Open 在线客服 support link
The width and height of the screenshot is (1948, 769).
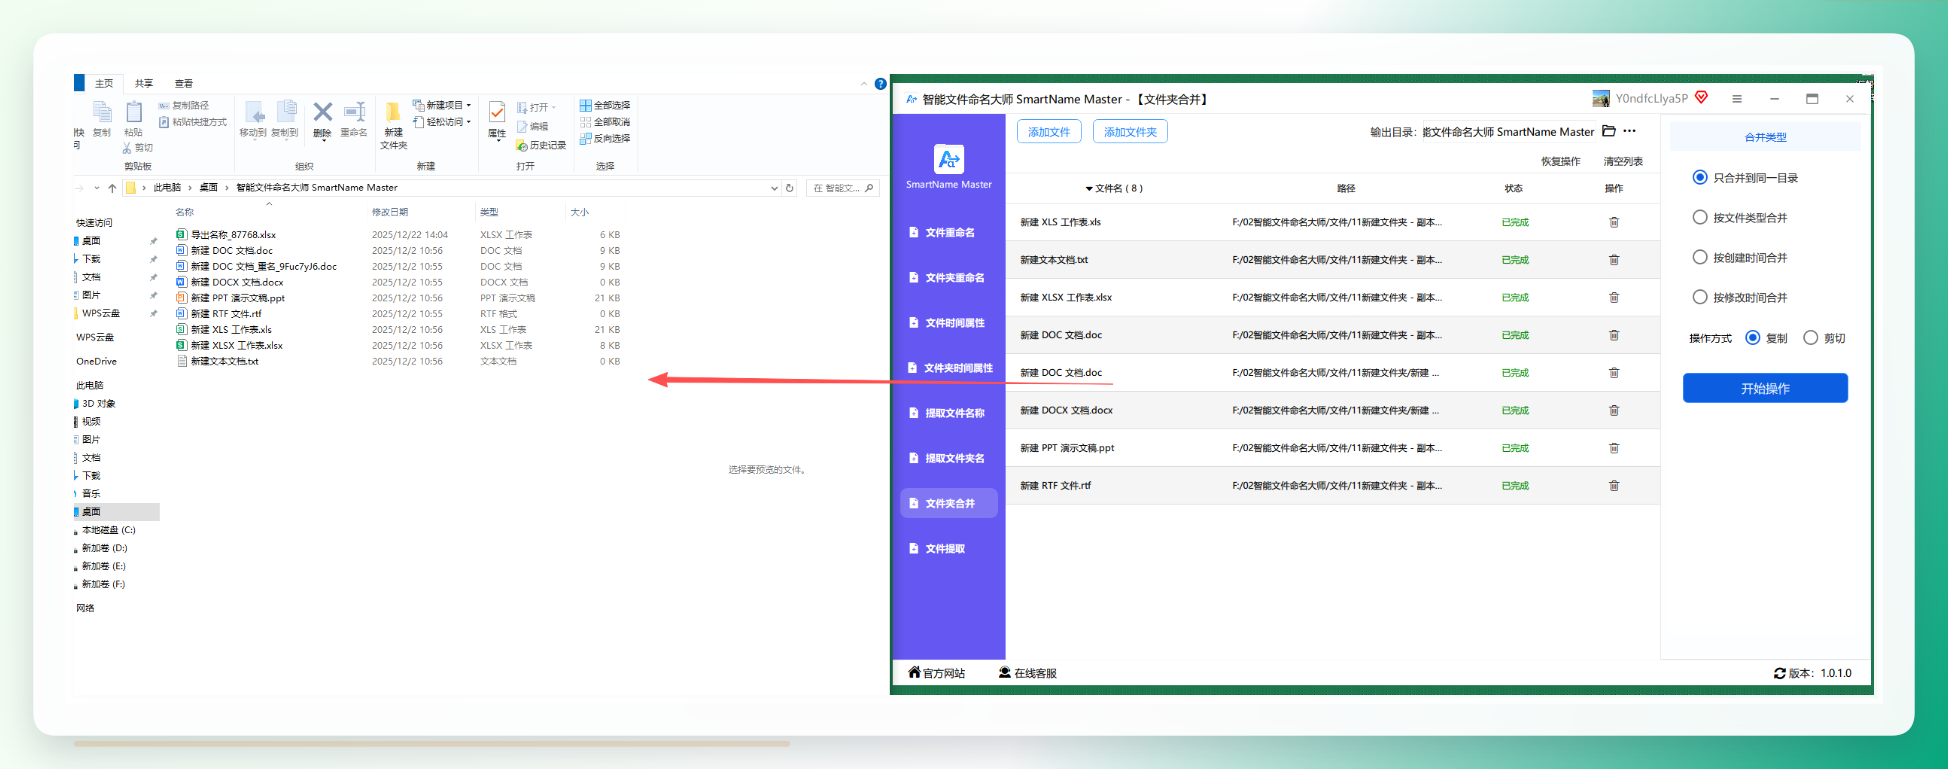1028,673
